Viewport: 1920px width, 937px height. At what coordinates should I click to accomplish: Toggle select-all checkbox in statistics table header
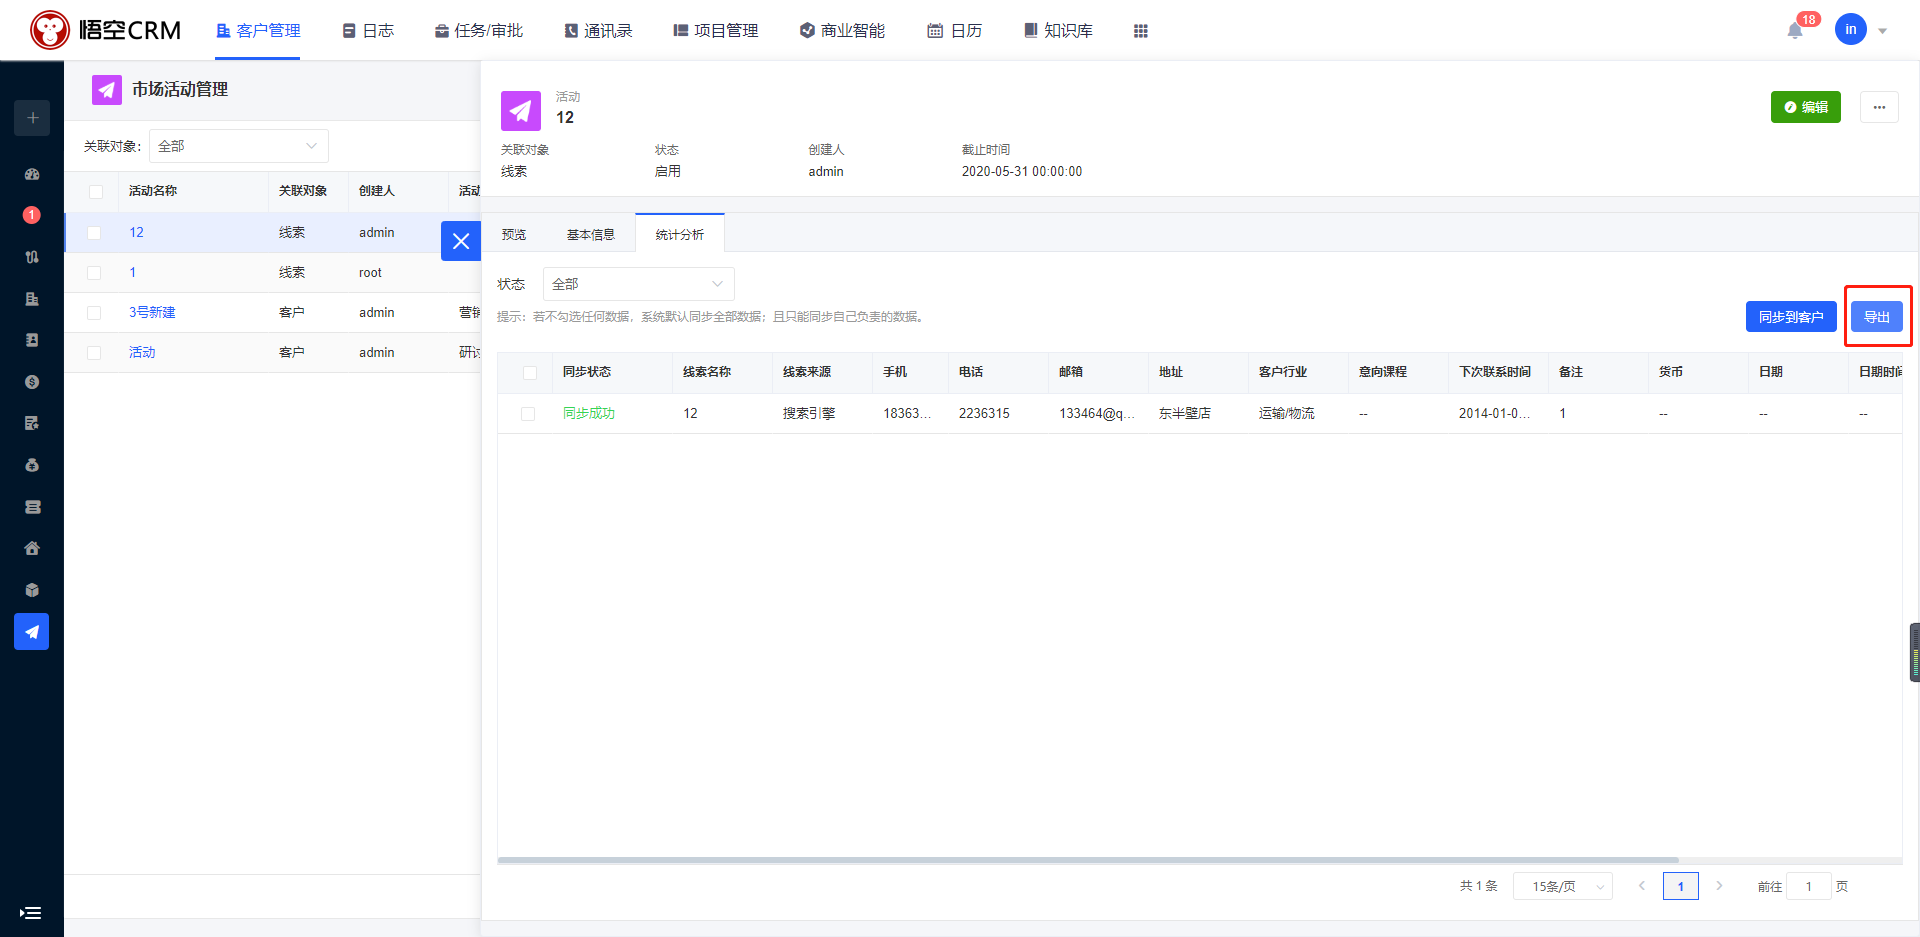(530, 372)
